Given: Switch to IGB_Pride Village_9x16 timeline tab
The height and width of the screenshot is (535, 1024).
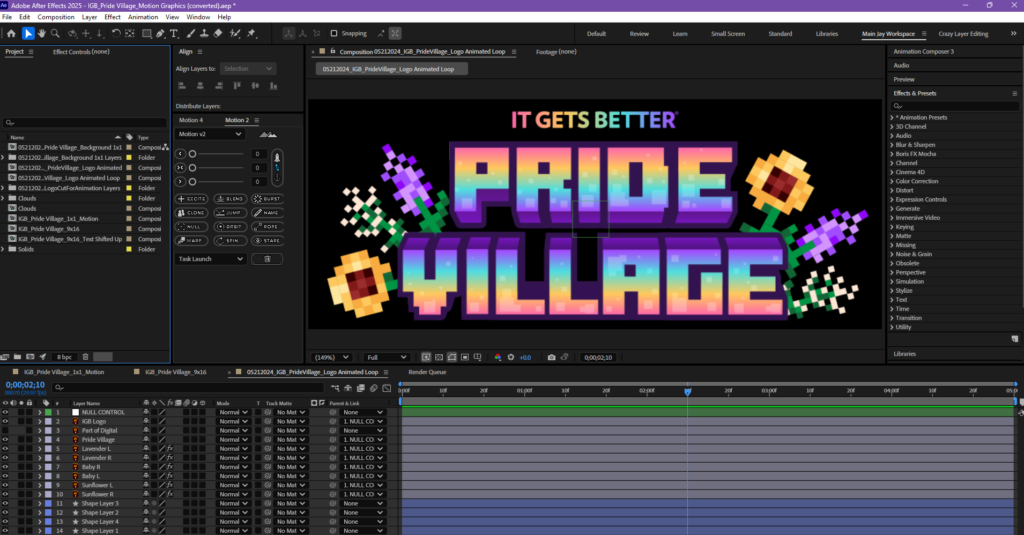Looking at the screenshot, I should pyautogui.click(x=176, y=372).
